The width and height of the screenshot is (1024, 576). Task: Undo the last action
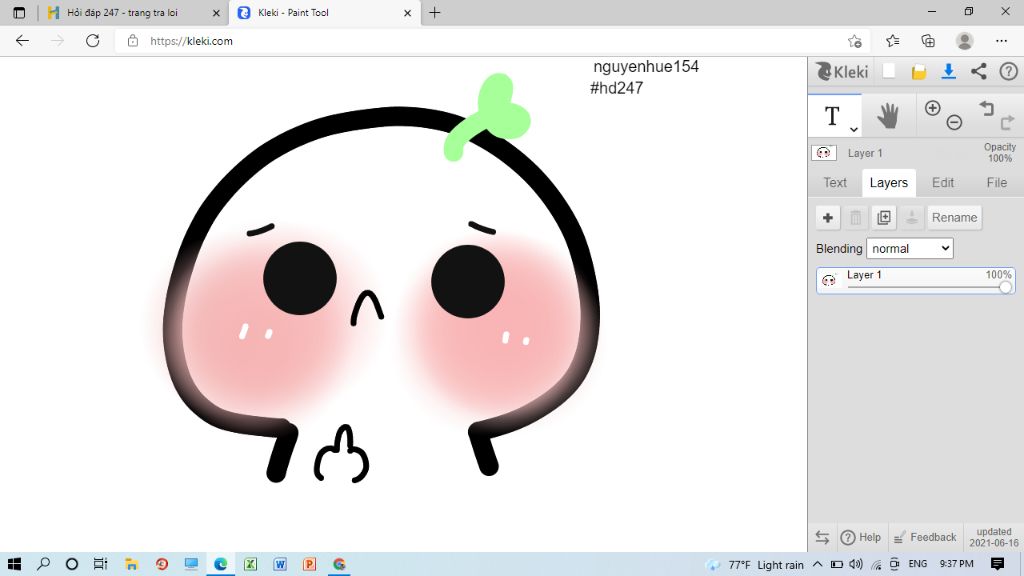click(x=987, y=108)
